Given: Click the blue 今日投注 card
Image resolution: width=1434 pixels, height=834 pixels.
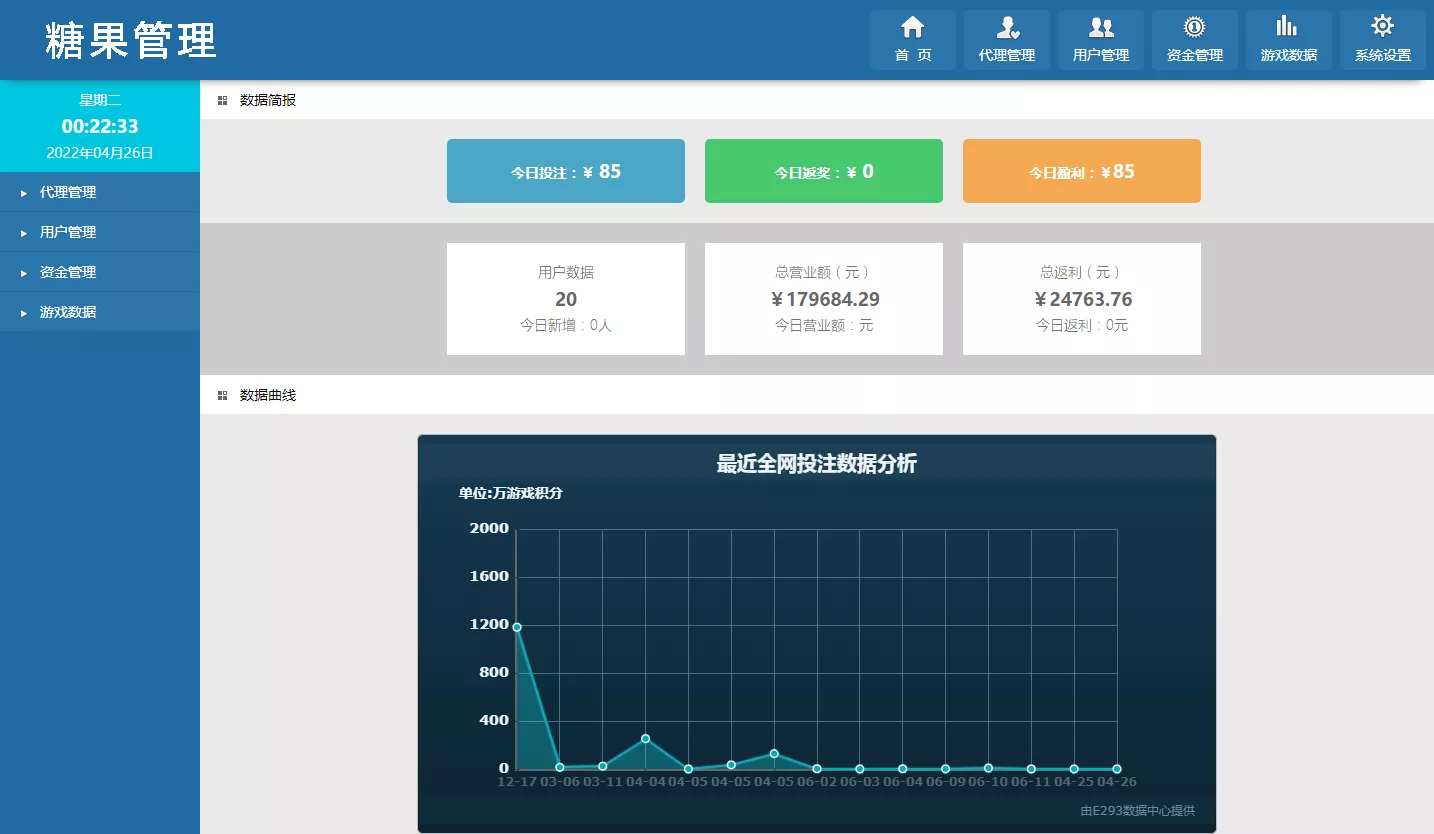Looking at the screenshot, I should 565,171.
